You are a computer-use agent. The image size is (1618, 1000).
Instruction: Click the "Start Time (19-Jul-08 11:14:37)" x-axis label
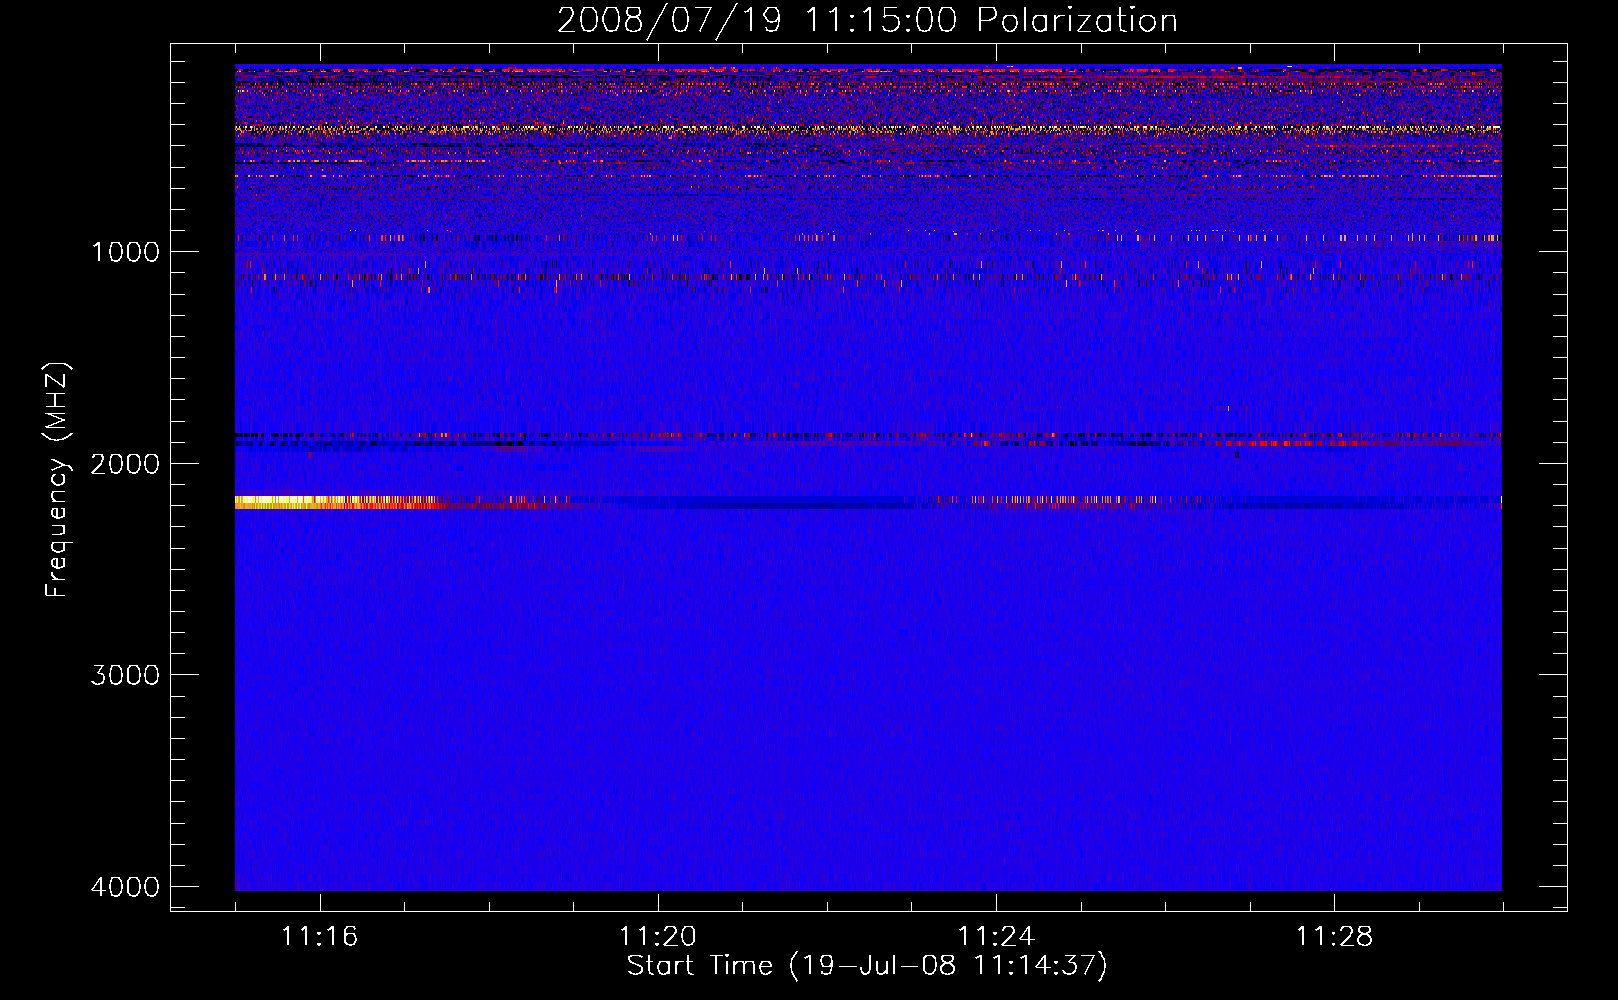click(x=867, y=966)
